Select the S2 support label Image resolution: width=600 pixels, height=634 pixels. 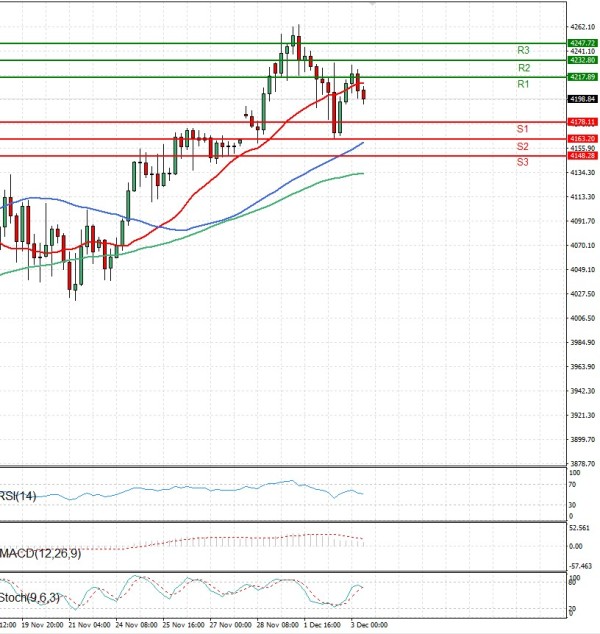(522, 146)
